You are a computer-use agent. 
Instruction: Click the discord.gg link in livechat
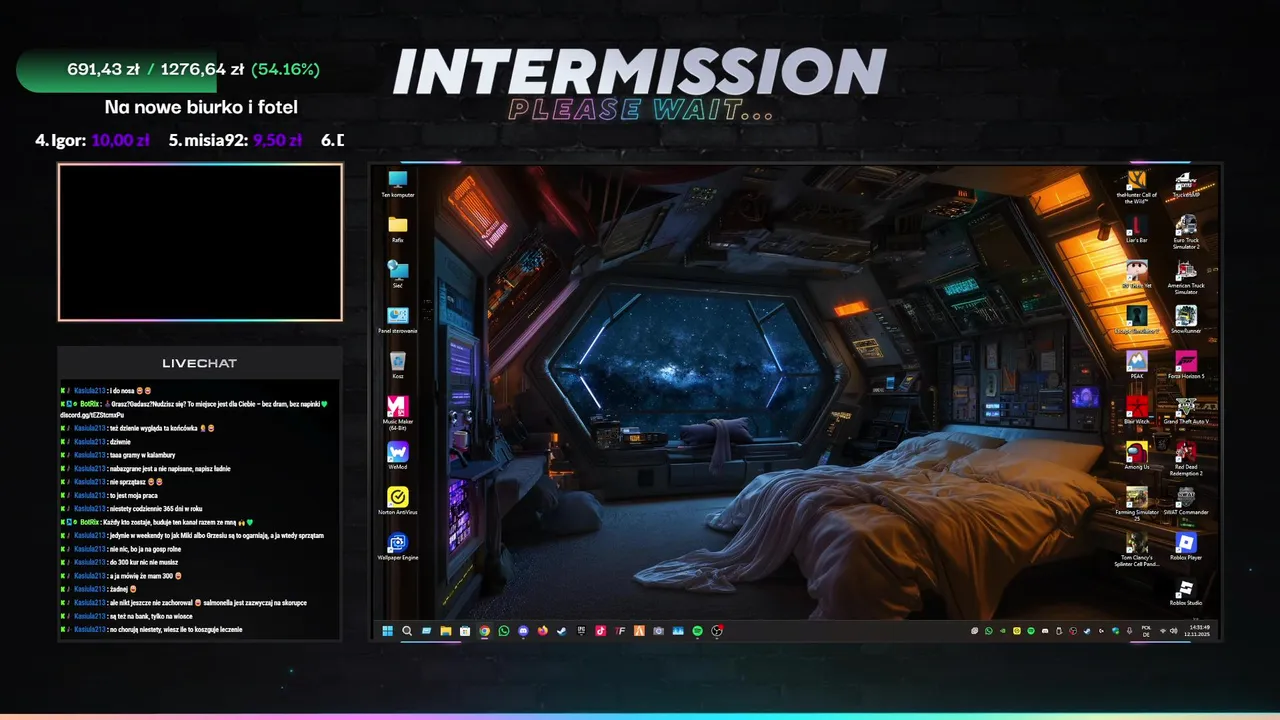[92, 414]
